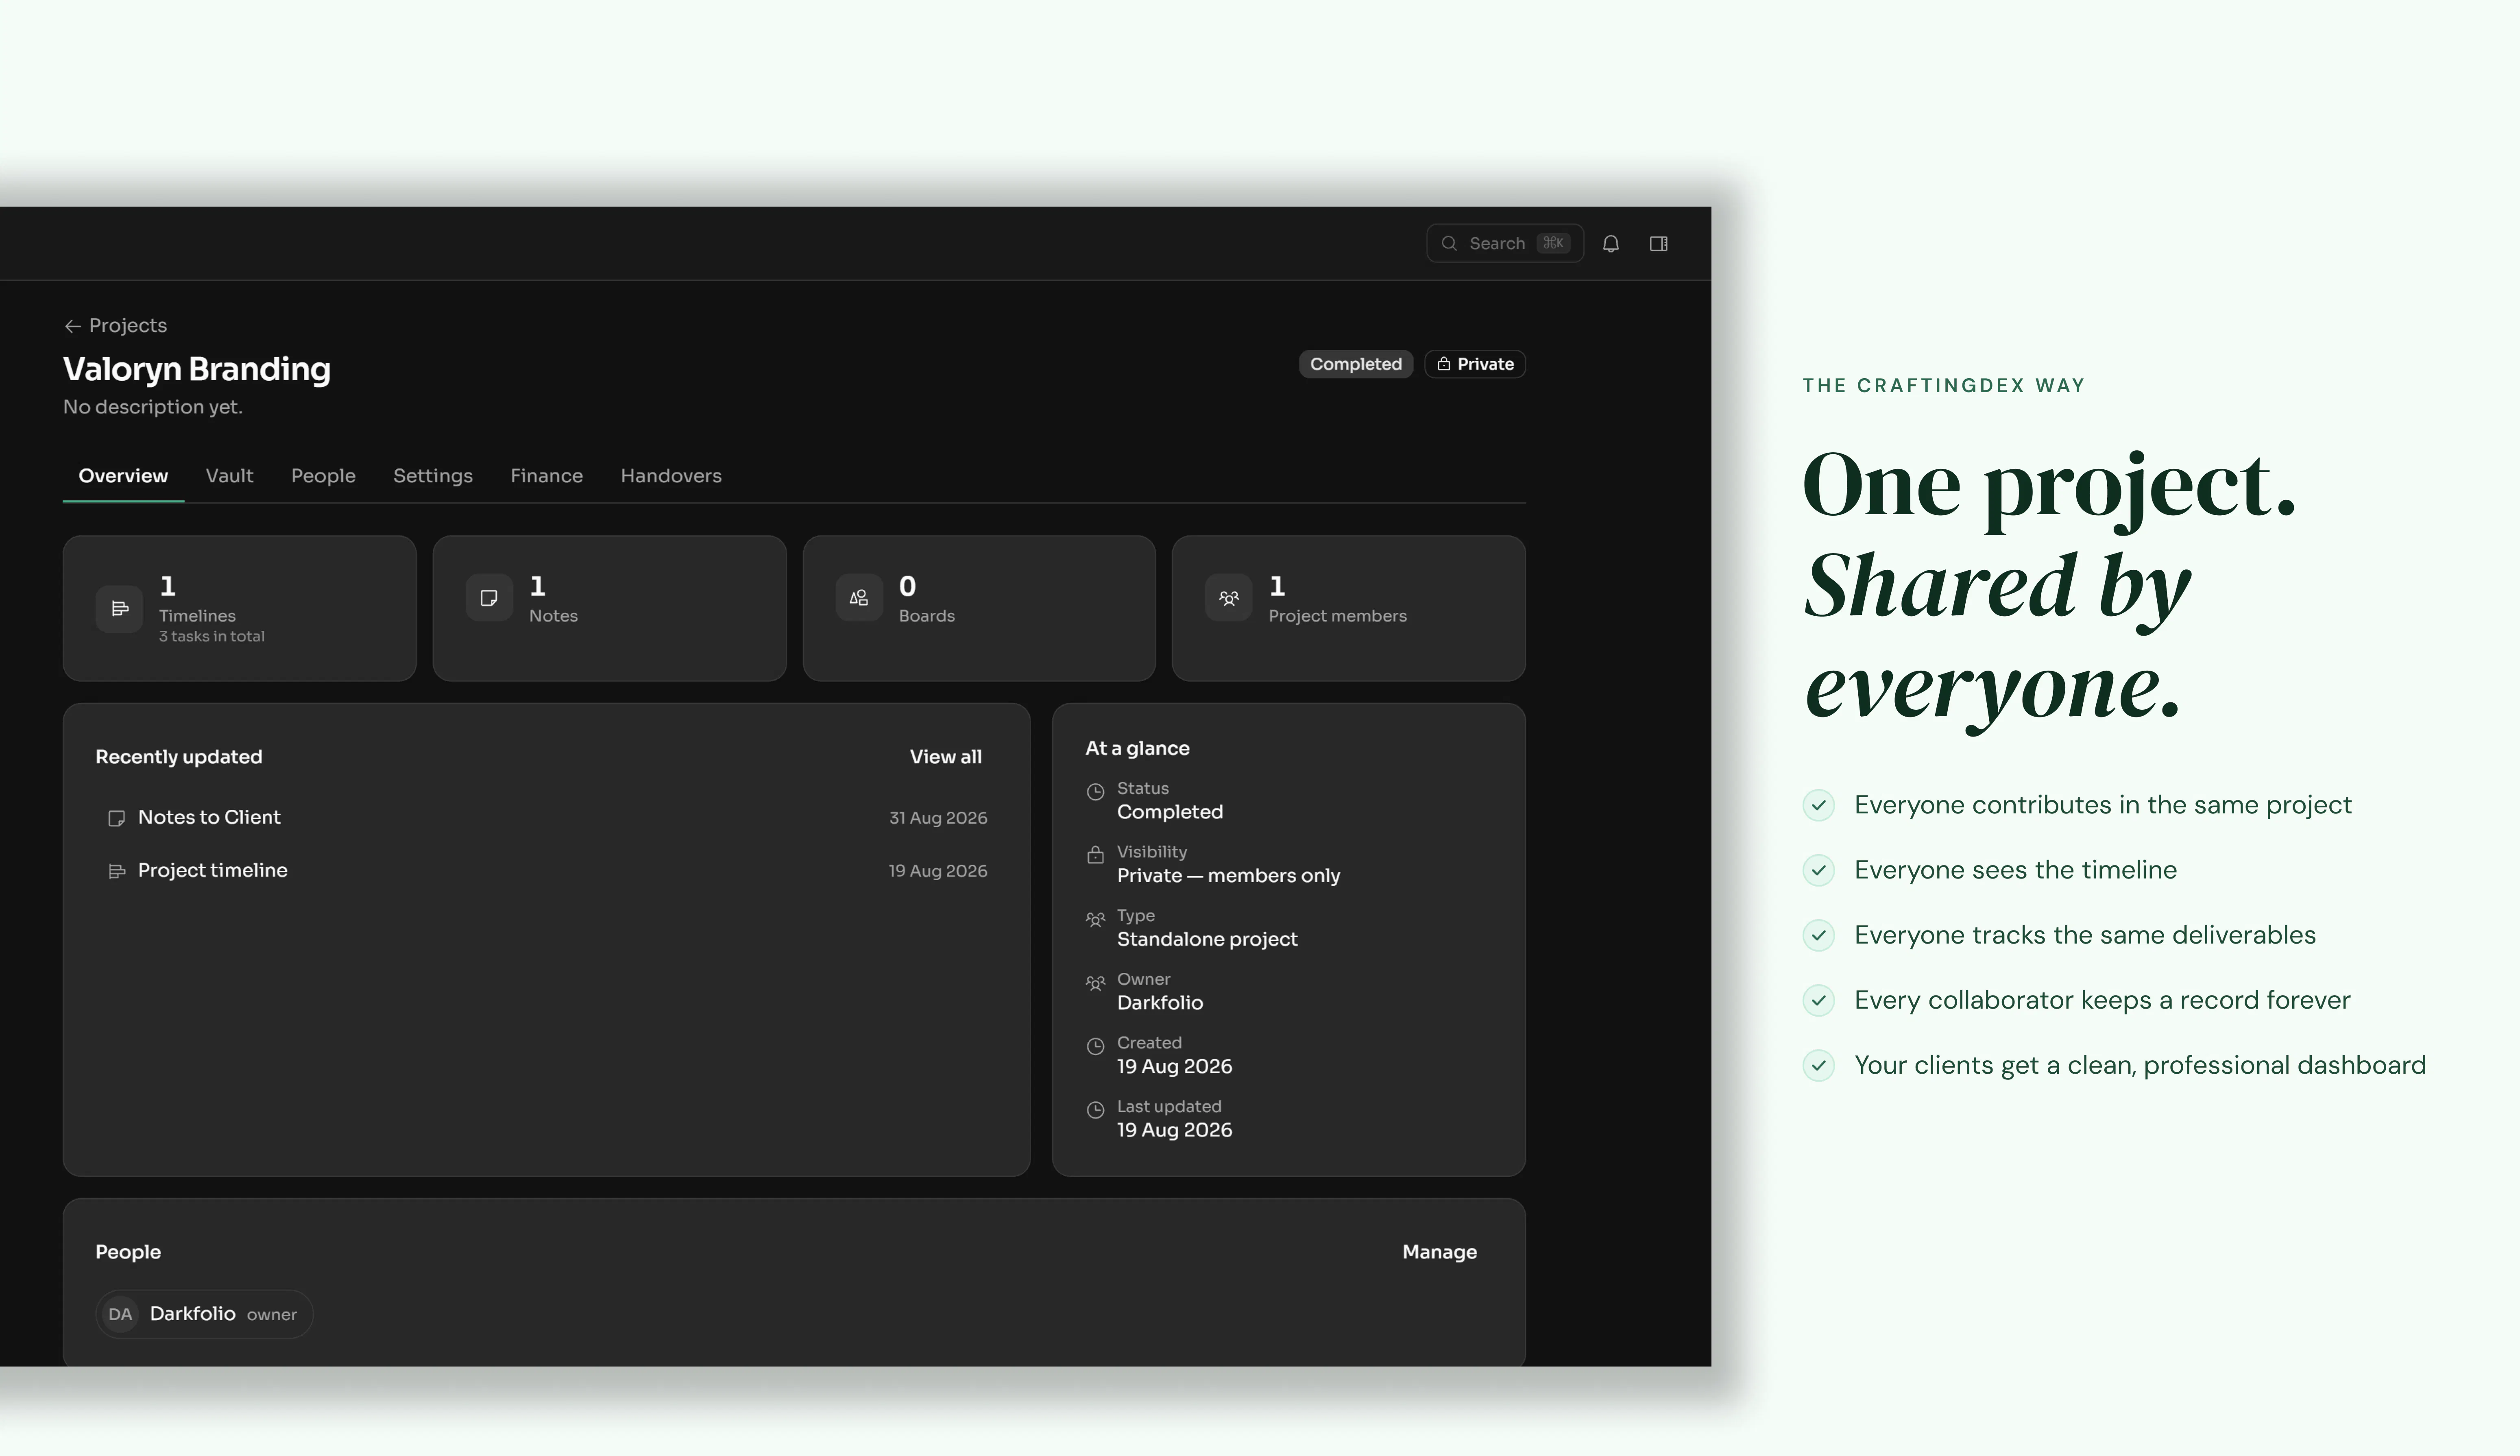Click the DA avatar in People
2520x1456 pixels.
[120, 1314]
